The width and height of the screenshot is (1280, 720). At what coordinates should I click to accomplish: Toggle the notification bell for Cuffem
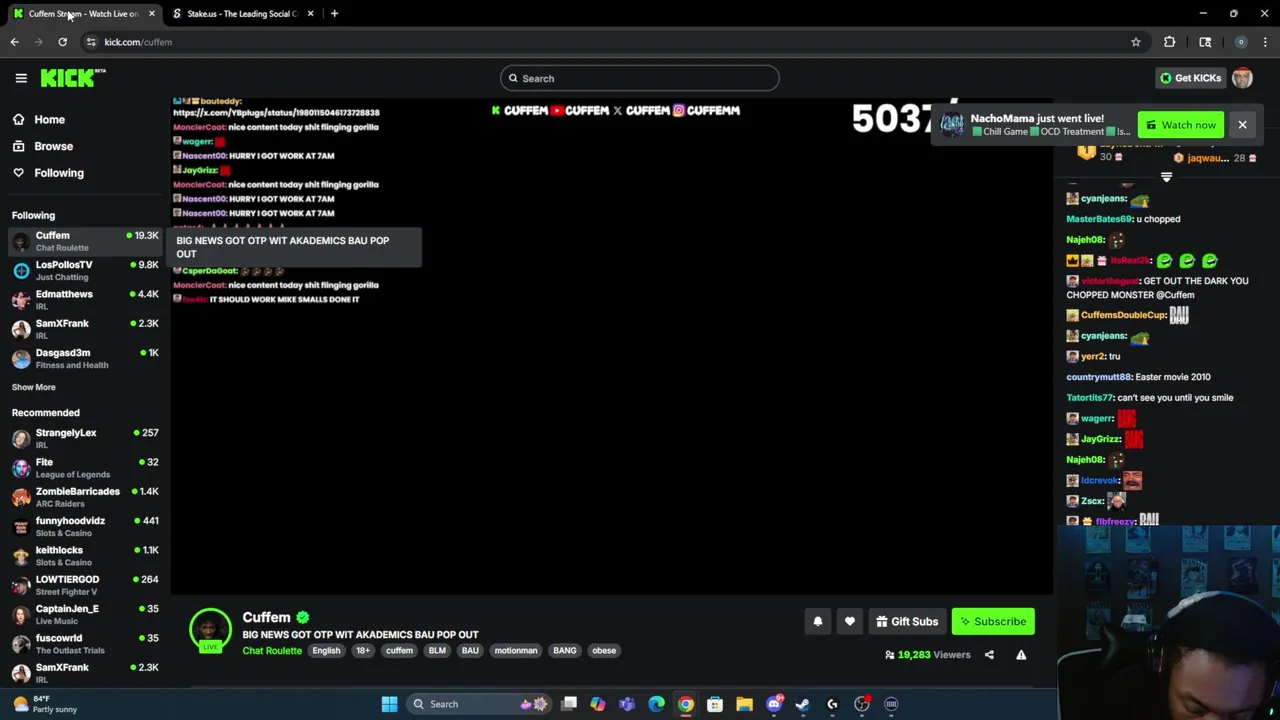817,622
